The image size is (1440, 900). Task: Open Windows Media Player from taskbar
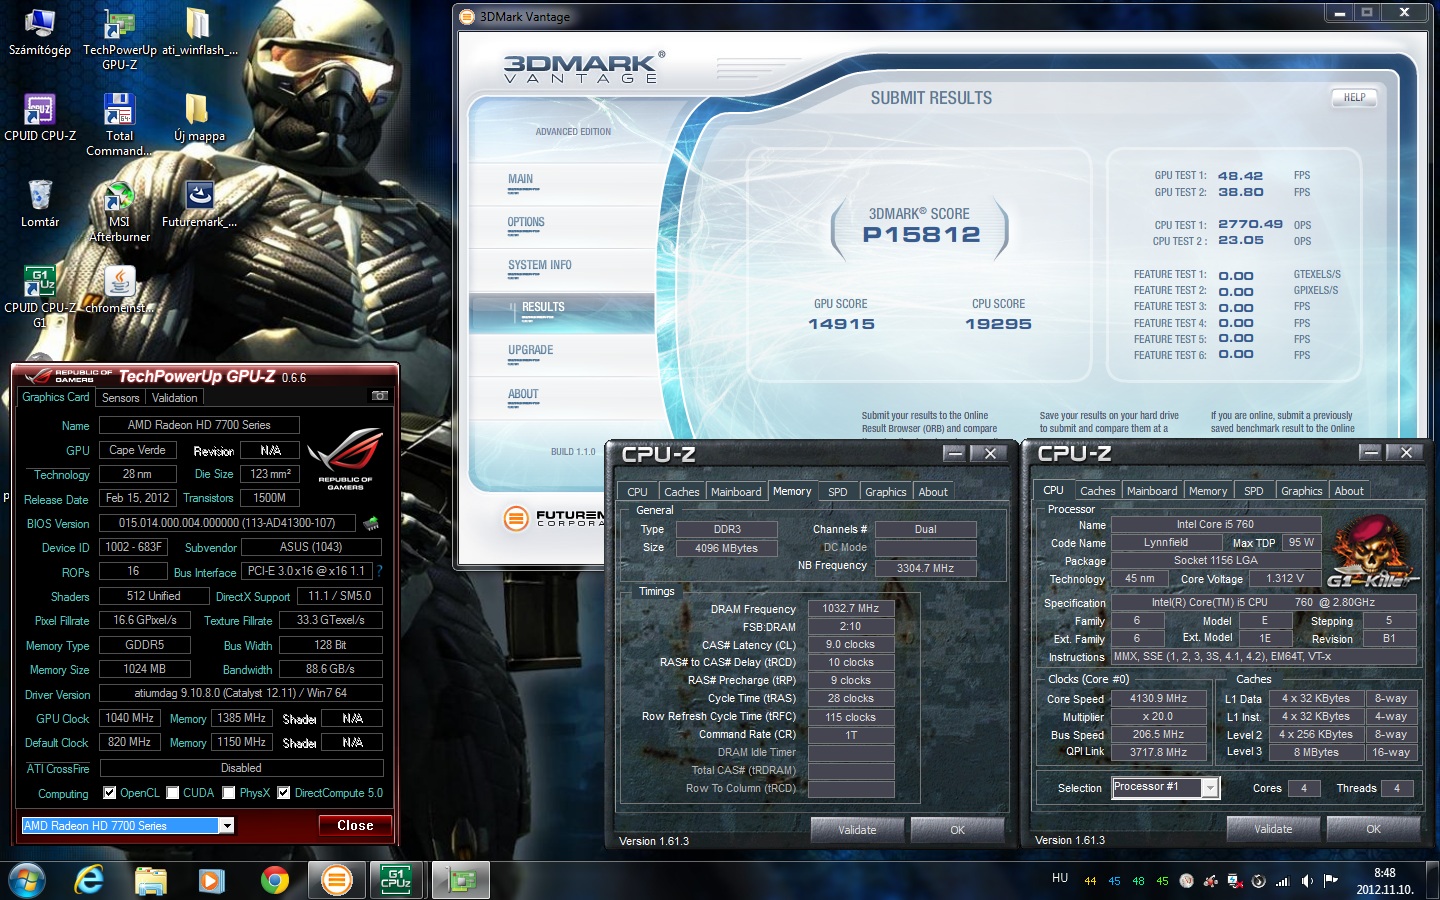(211, 880)
